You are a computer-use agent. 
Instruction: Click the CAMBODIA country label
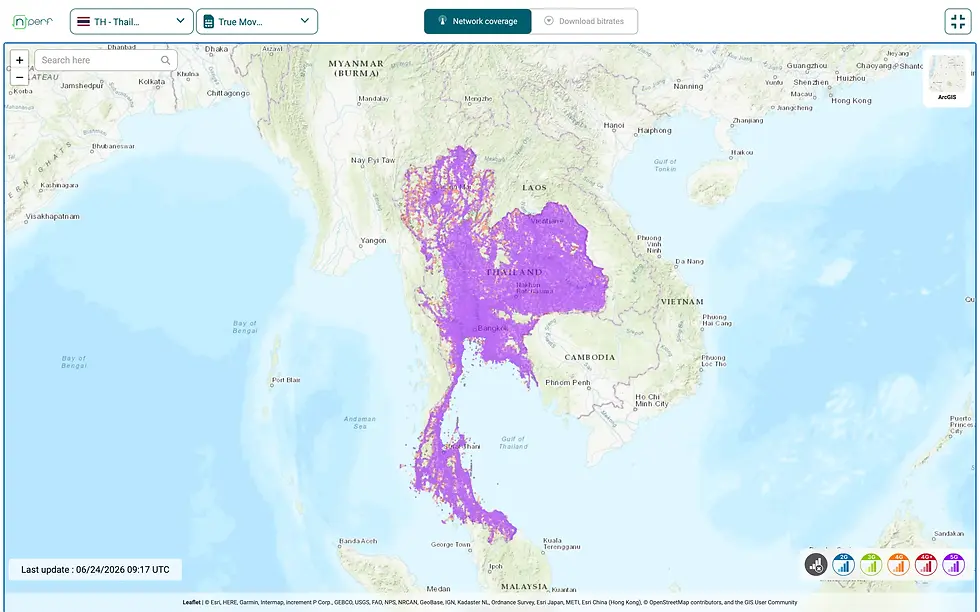(589, 358)
